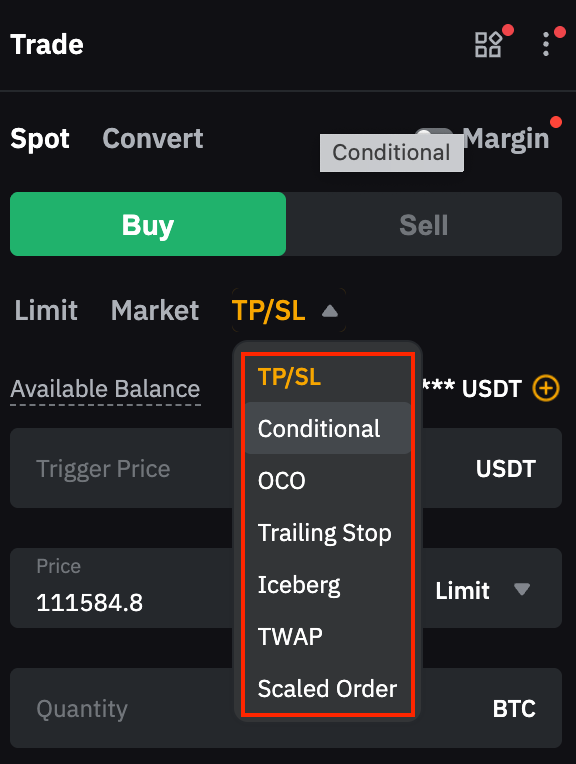The height and width of the screenshot is (764, 576).
Task: Open the widgets grid icon
Action: [488, 44]
